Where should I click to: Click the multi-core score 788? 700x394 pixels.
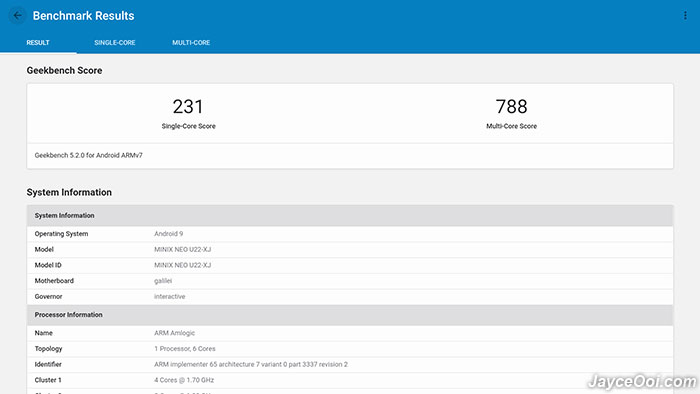pos(512,107)
